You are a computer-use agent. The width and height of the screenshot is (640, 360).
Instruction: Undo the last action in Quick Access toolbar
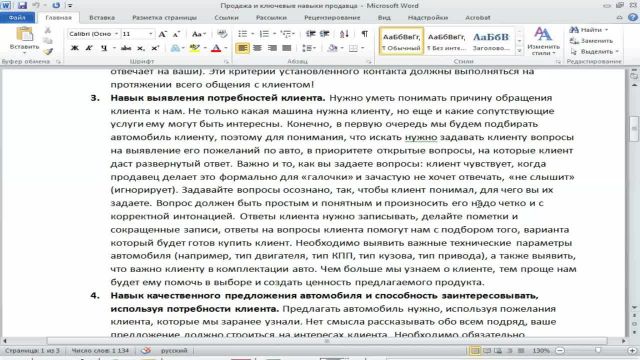click(x=36, y=5)
